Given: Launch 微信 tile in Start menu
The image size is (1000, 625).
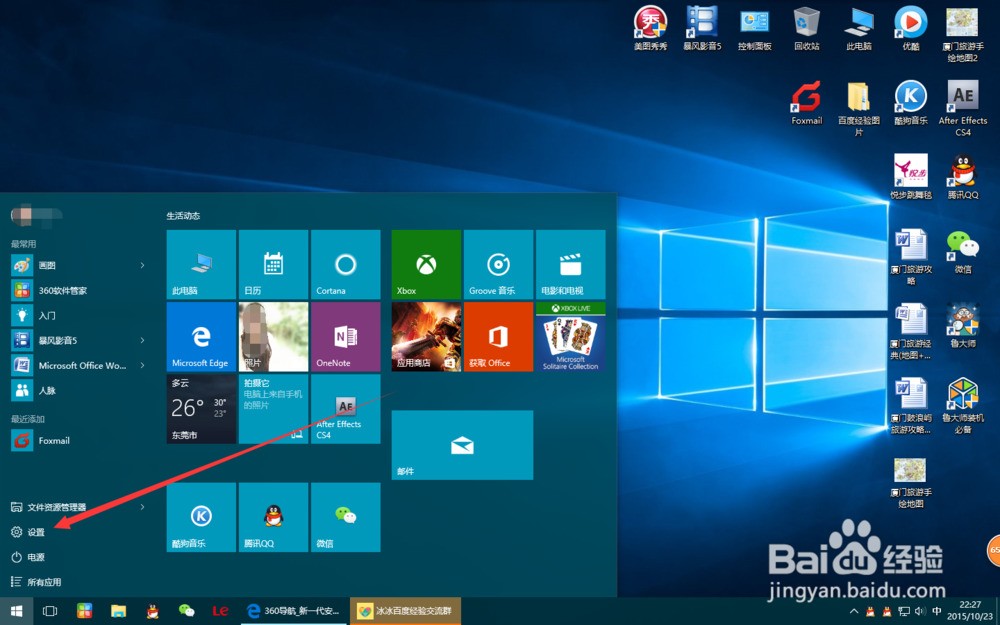Looking at the screenshot, I should click(x=345, y=517).
